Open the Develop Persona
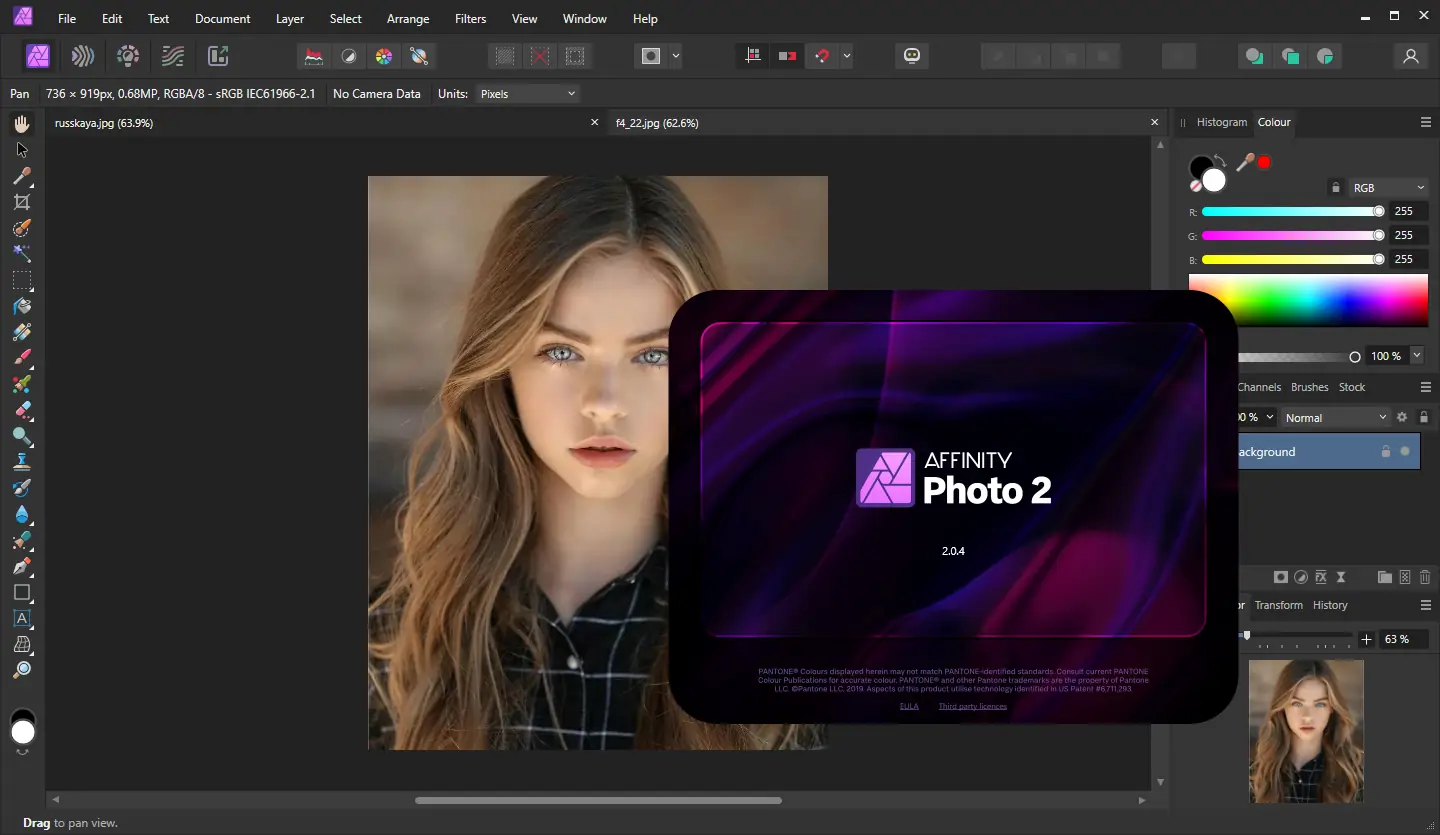This screenshot has height=835, width=1440. (128, 56)
